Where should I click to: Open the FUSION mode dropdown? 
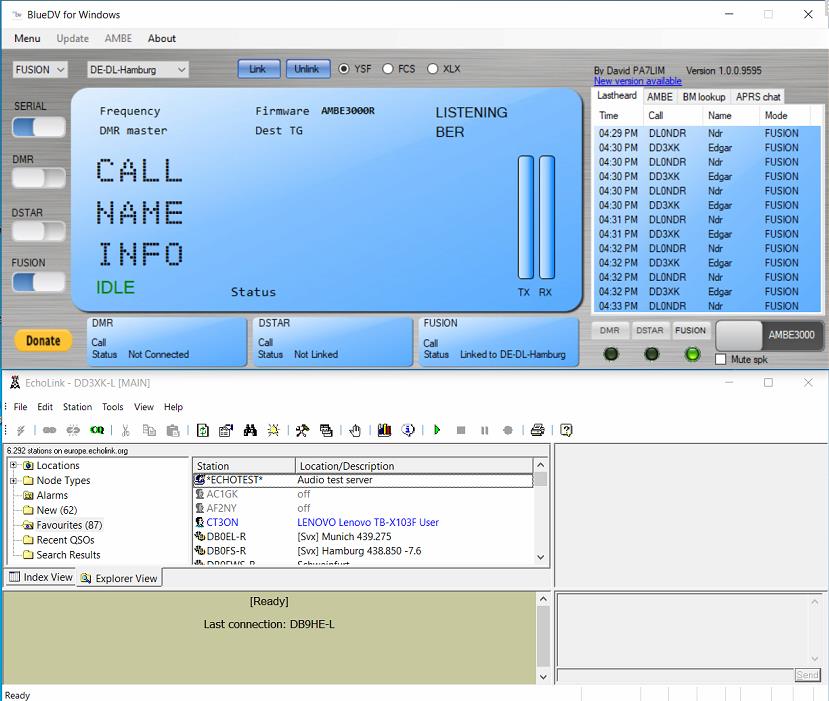[40, 70]
